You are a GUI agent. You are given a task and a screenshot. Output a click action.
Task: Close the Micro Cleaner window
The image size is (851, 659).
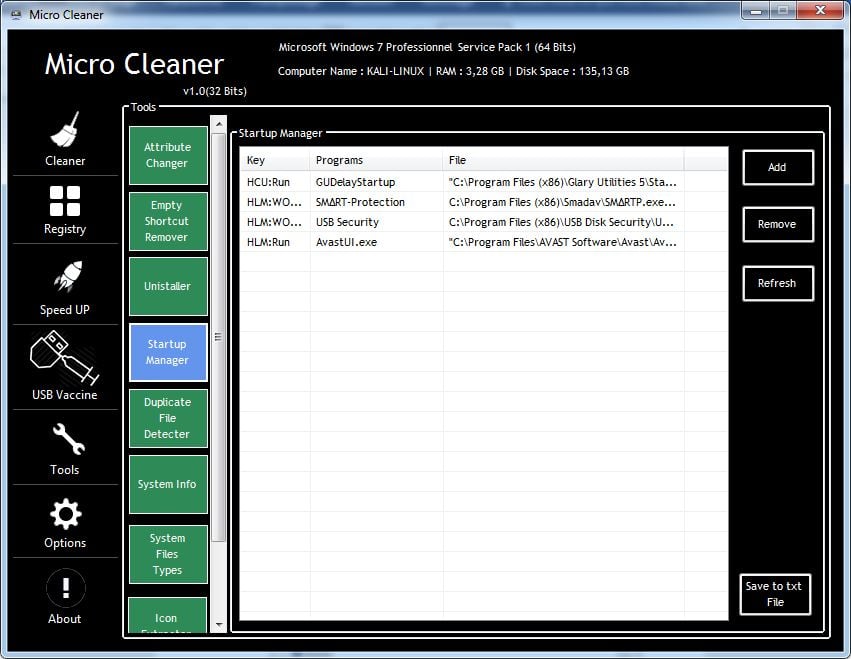(821, 10)
